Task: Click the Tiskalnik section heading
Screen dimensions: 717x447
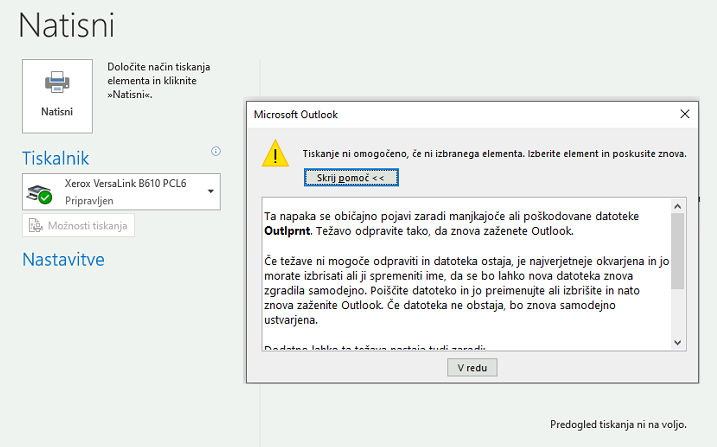Action: click(x=56, y=158)
